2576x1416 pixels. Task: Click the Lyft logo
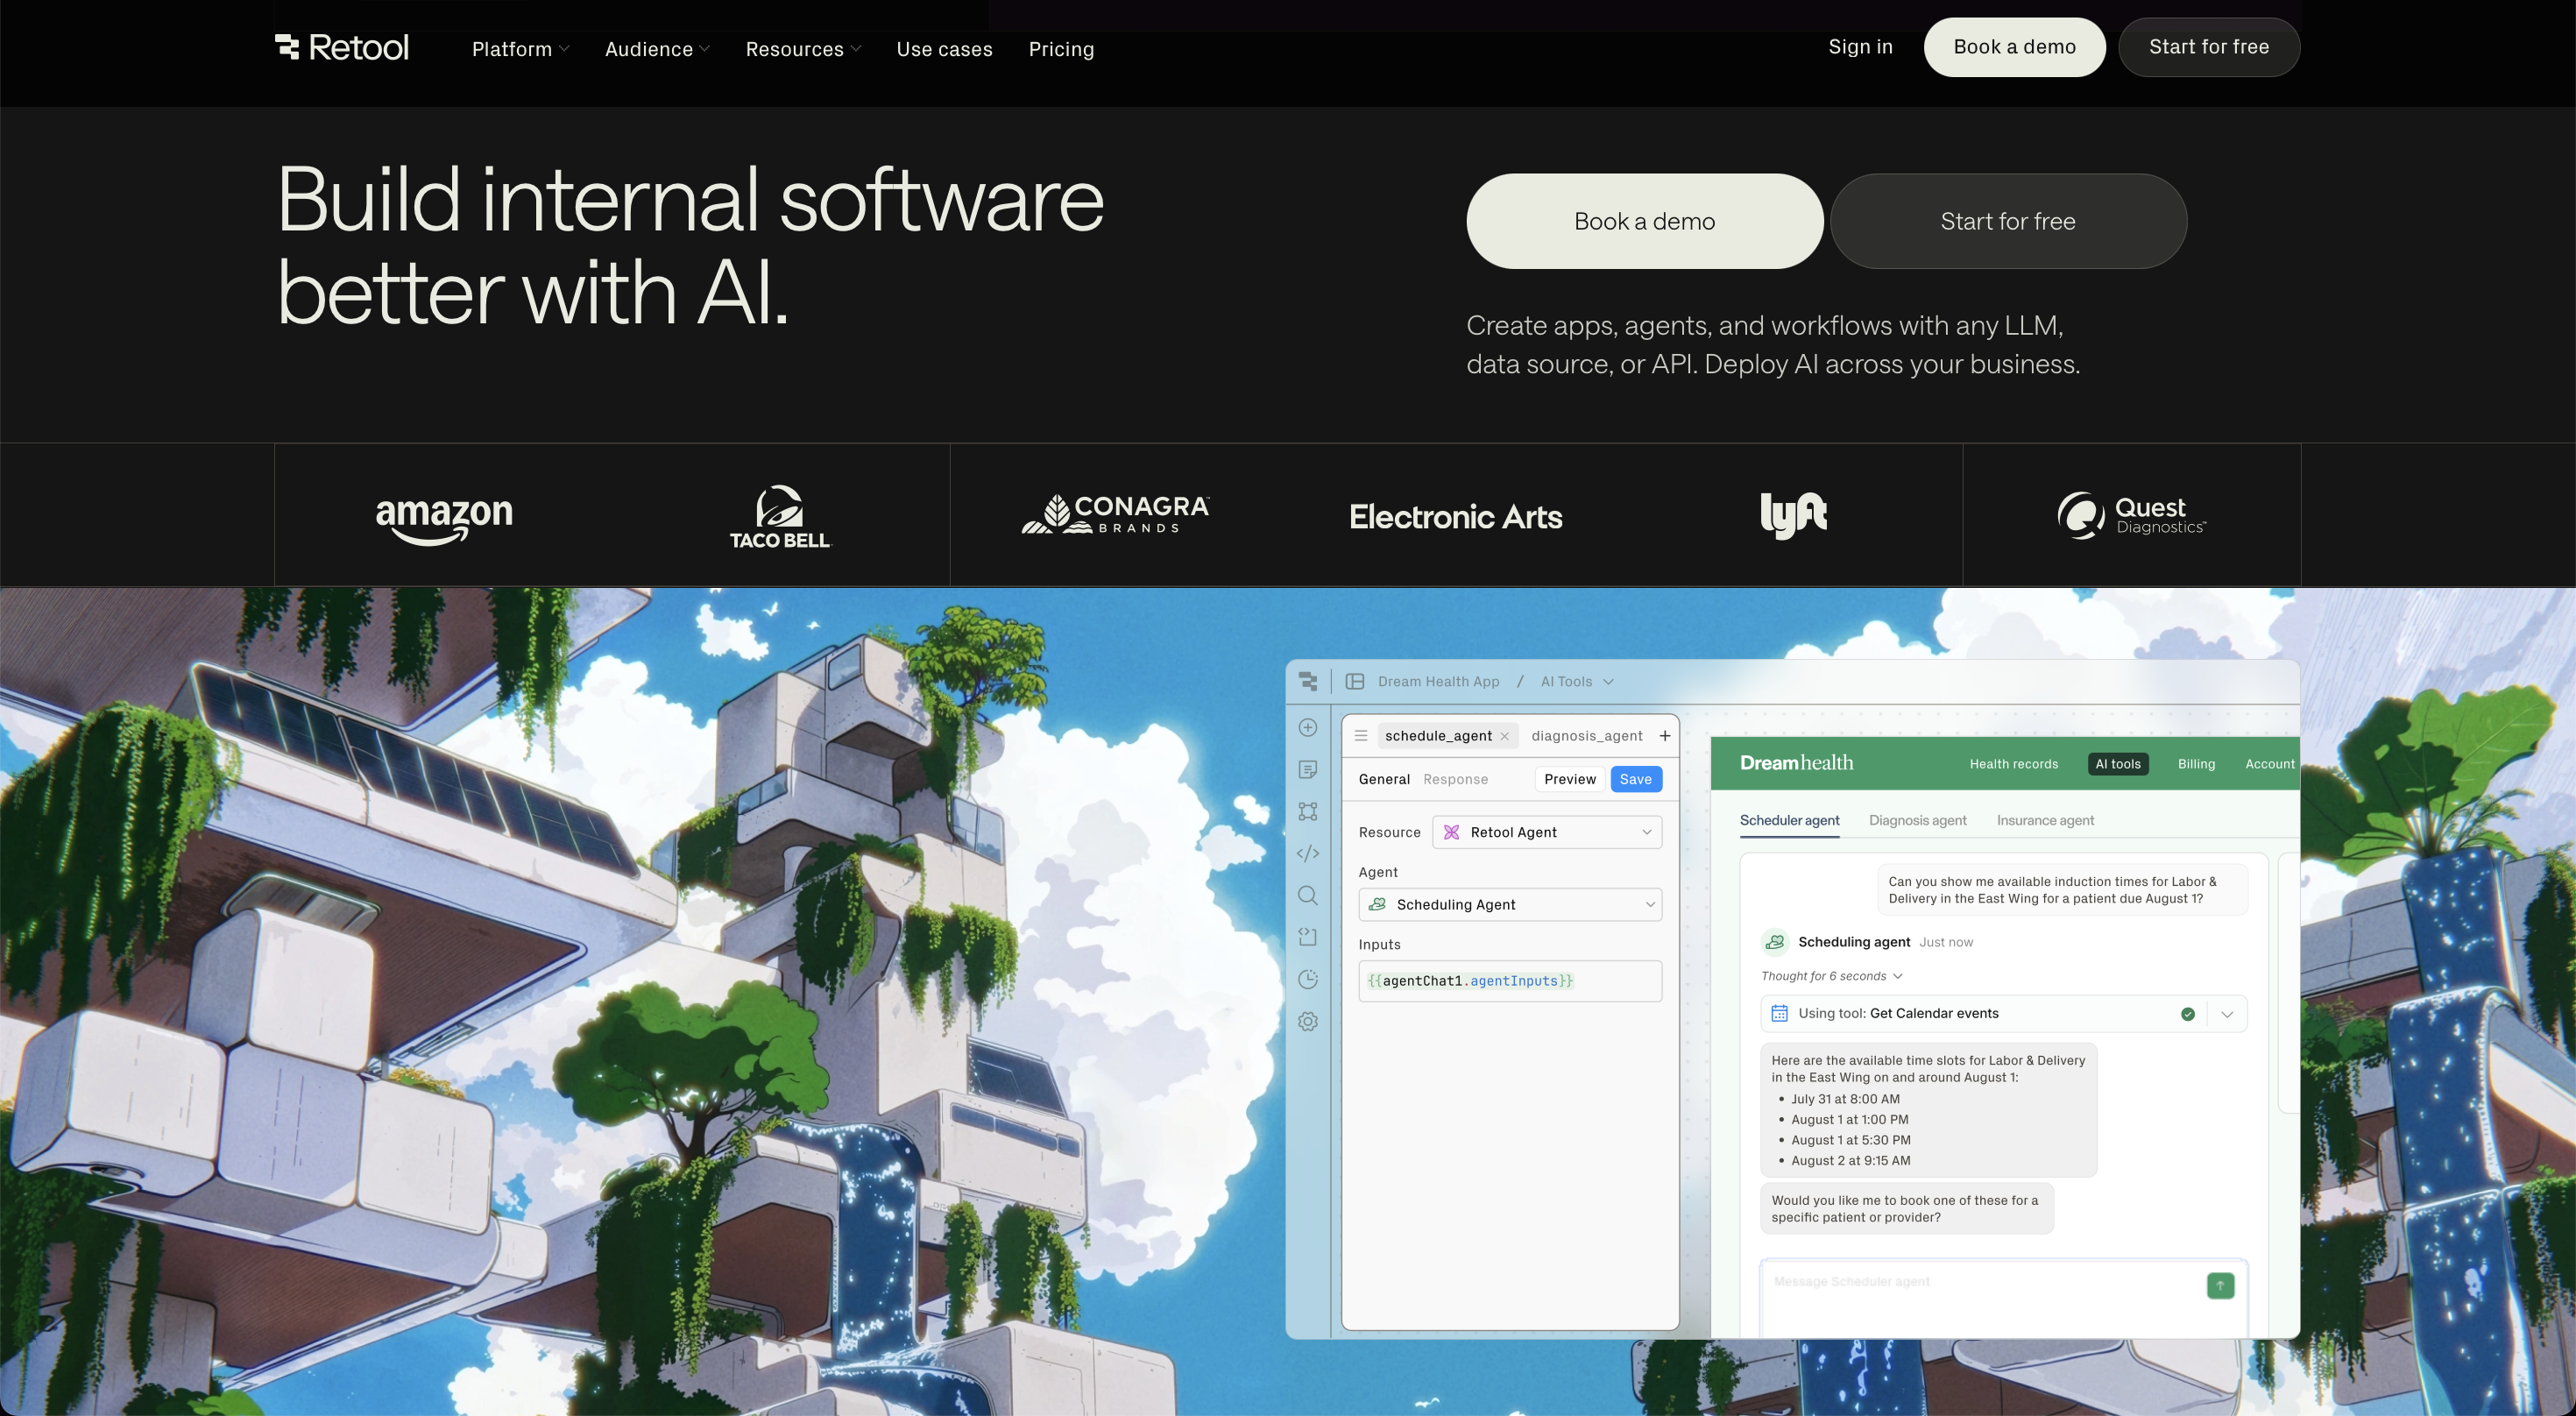[x=1794, y=516]
